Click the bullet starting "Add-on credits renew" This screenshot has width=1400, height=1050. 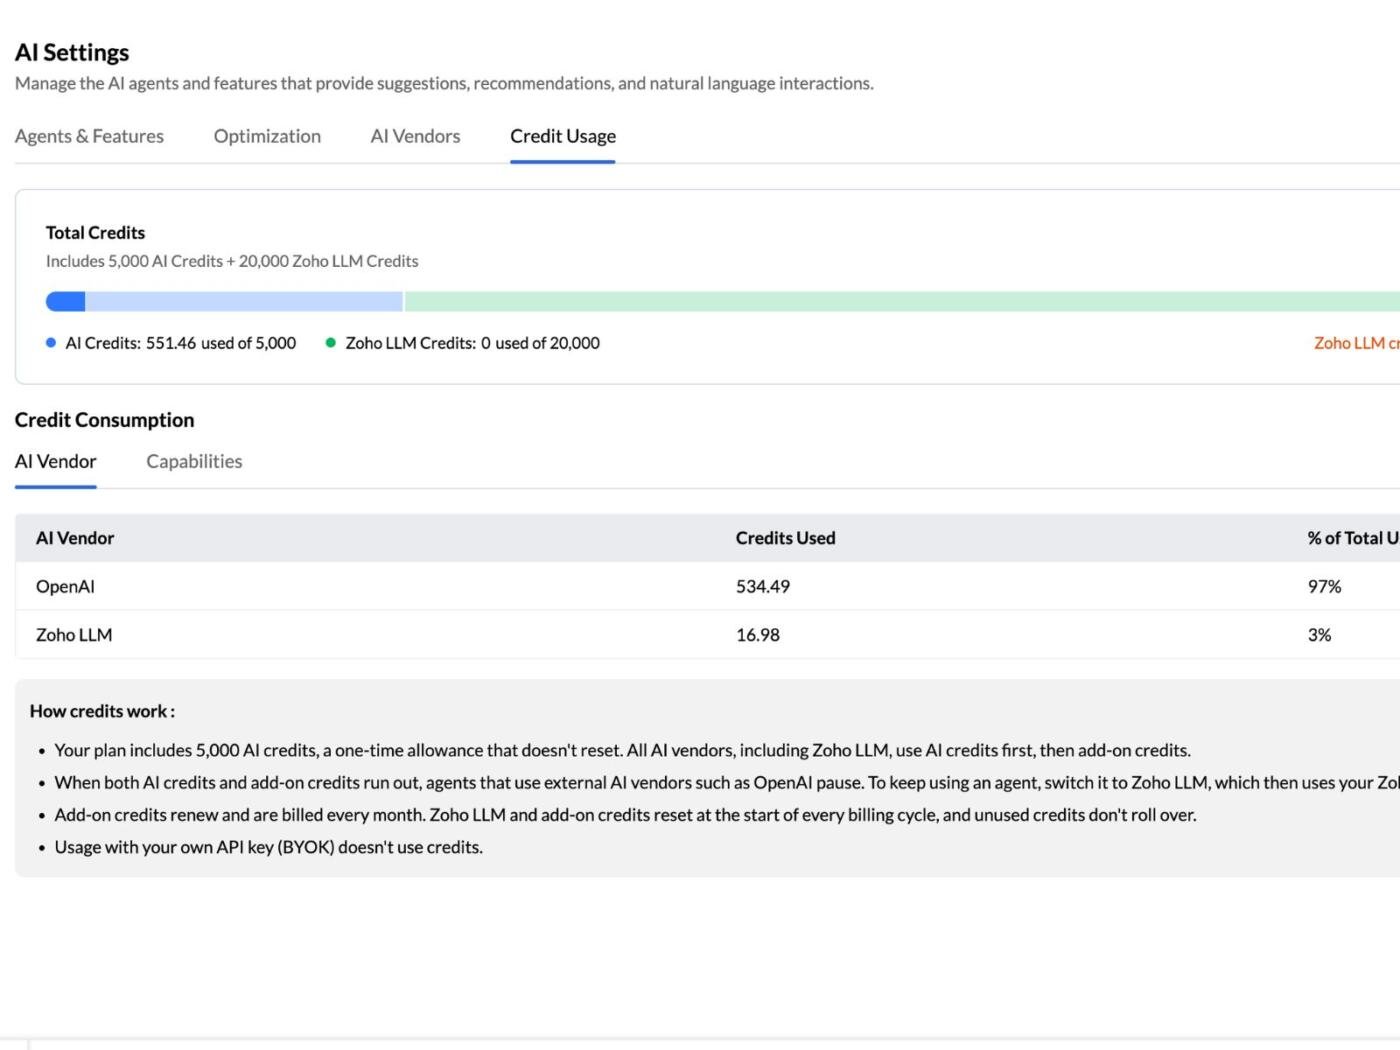pyautogui.click(x=625, y=815)
